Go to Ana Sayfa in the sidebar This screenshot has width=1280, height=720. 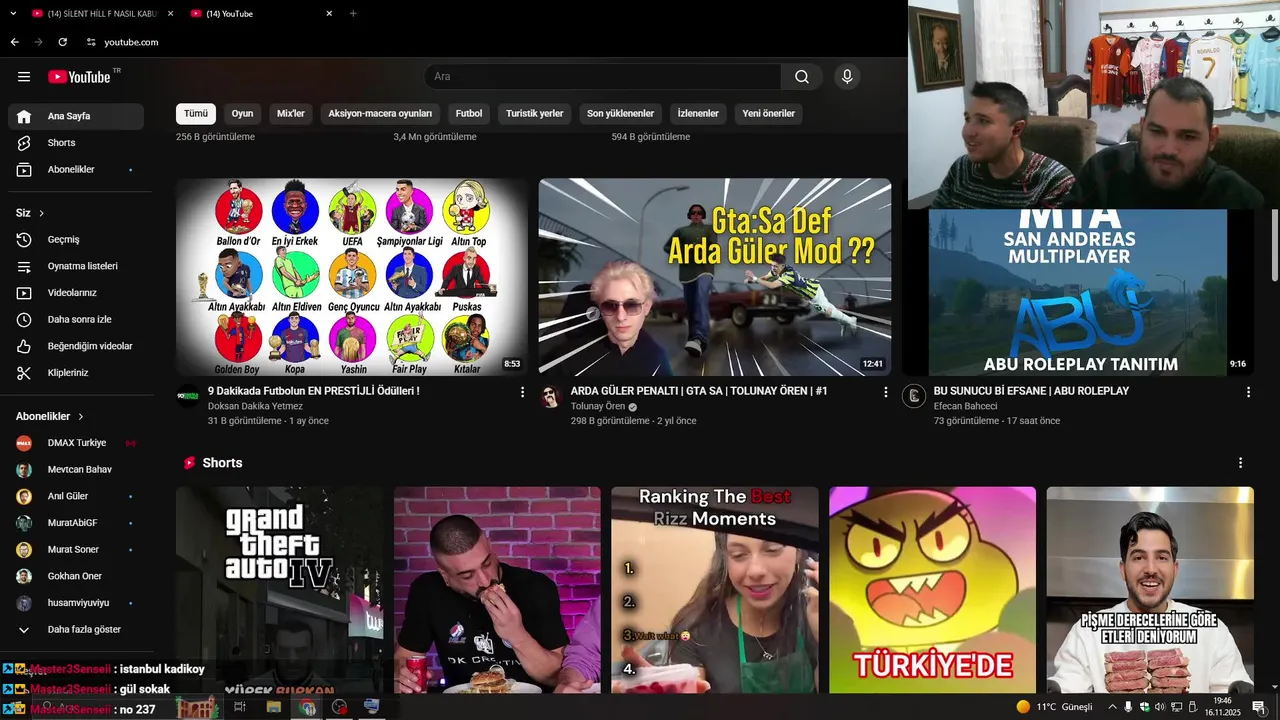point(76,116)
